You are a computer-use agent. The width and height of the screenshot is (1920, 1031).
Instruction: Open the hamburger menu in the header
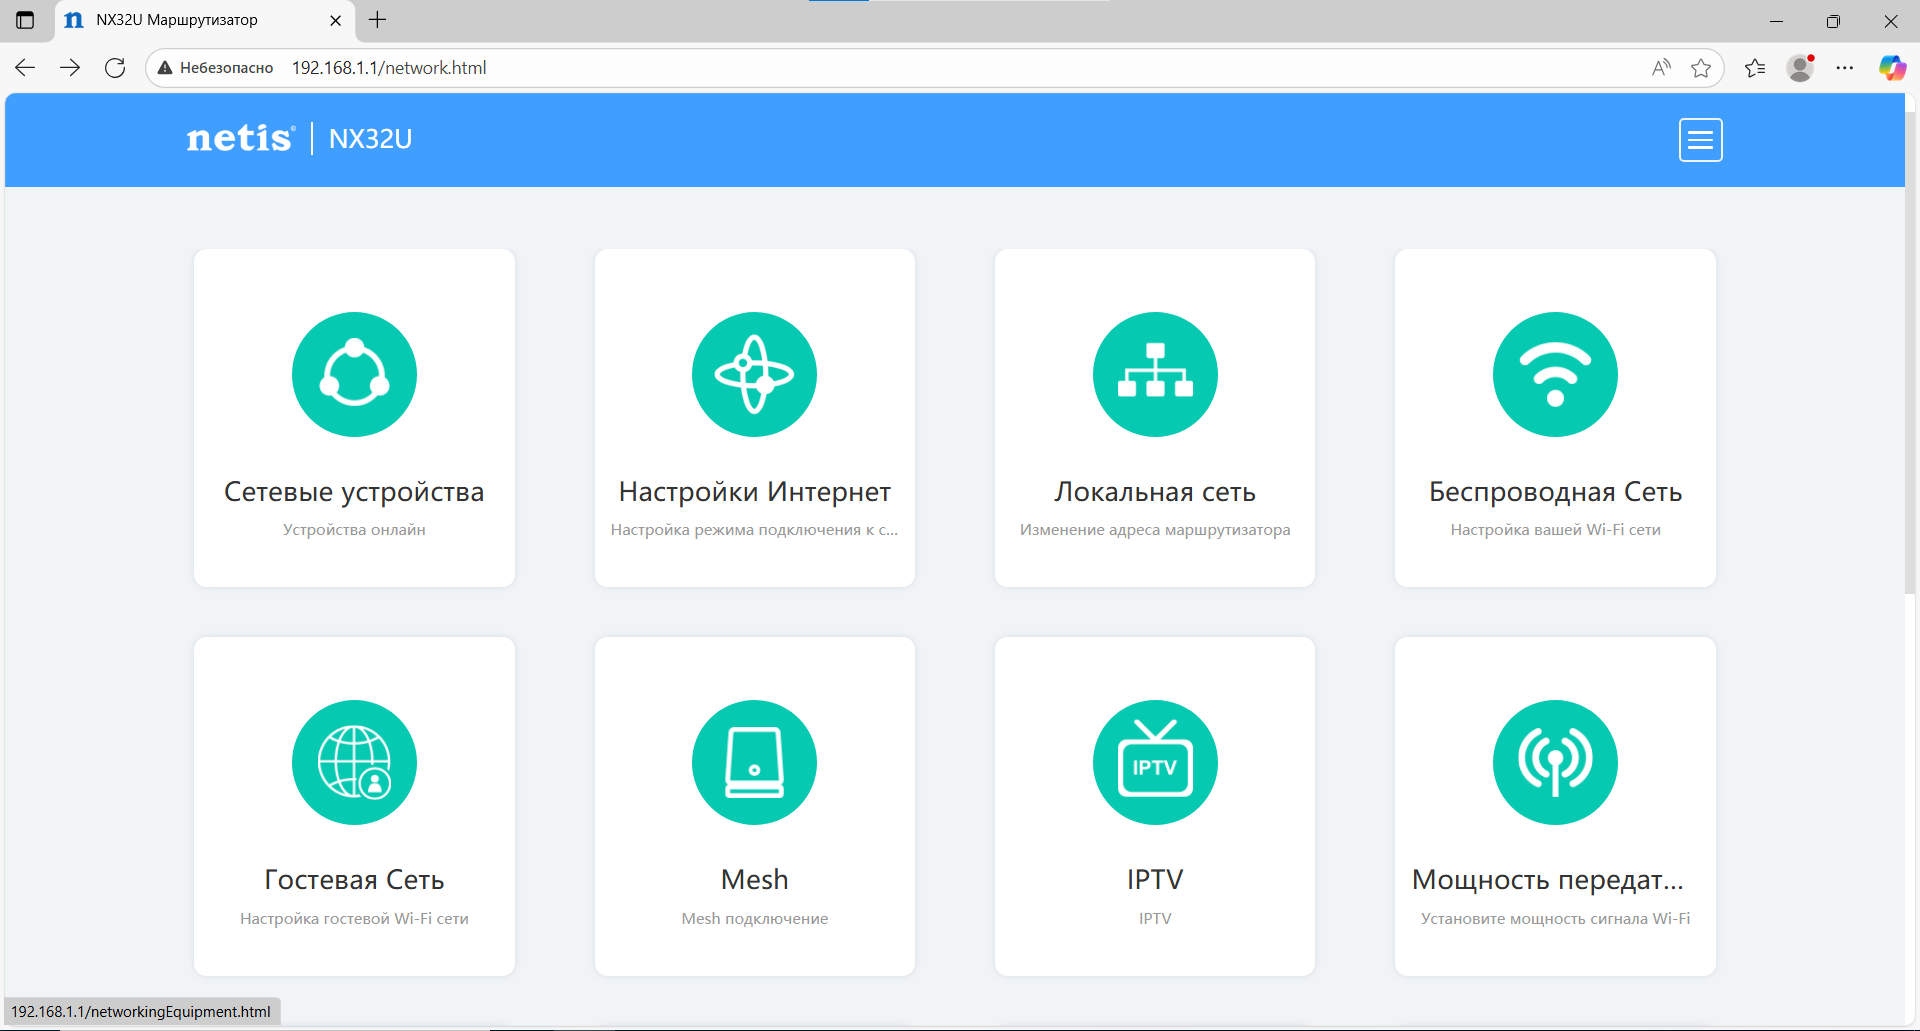[x=1700, y=140]
